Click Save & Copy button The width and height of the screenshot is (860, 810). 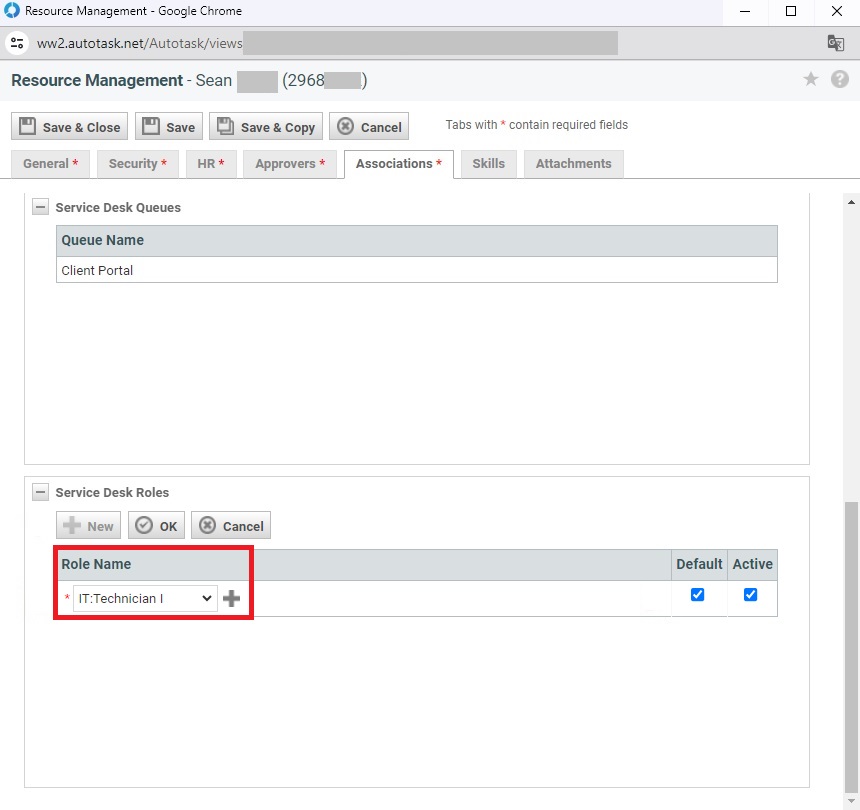tap(266, 127)
